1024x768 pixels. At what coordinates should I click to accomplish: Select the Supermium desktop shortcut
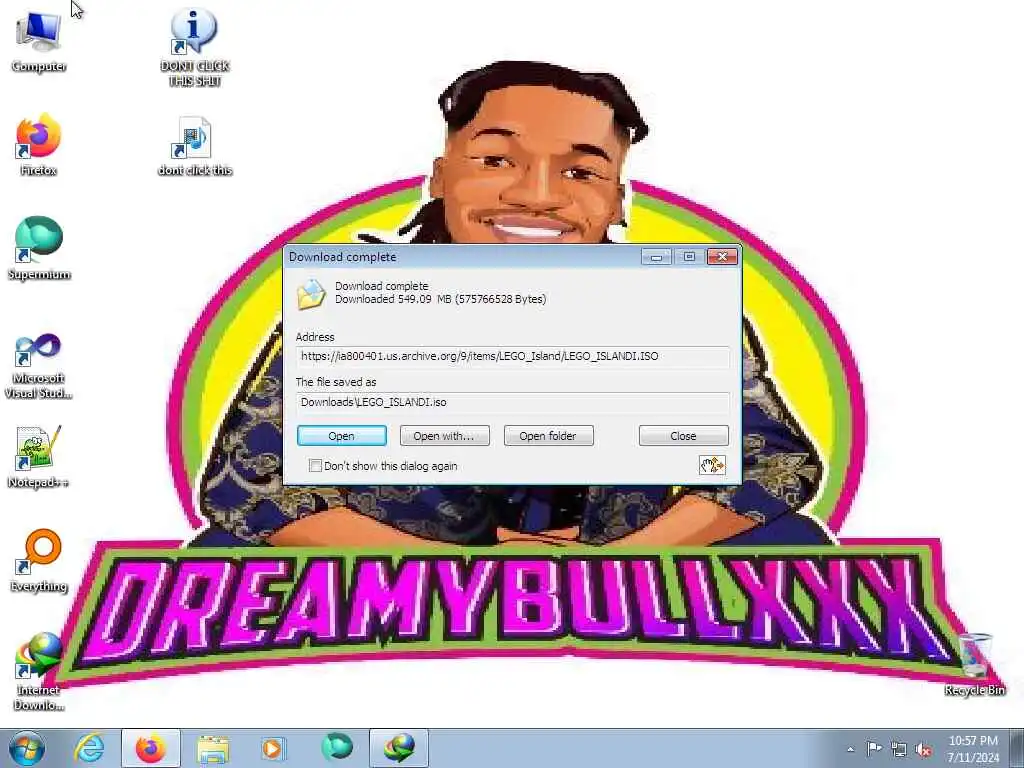point(39,248)
